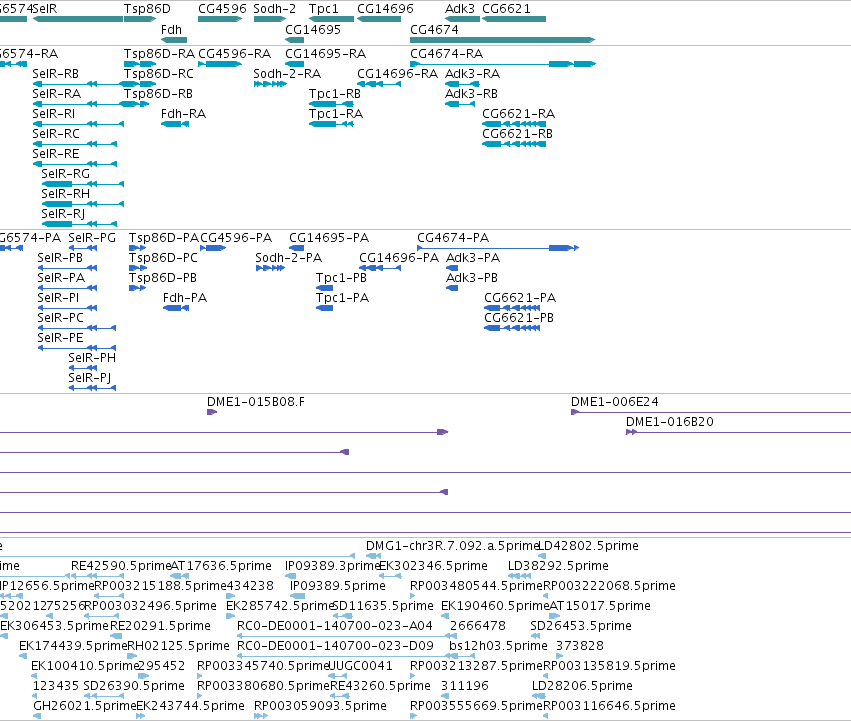Select the DME1-006E24 clone feature
851x721 pixels.
[711, 412]
